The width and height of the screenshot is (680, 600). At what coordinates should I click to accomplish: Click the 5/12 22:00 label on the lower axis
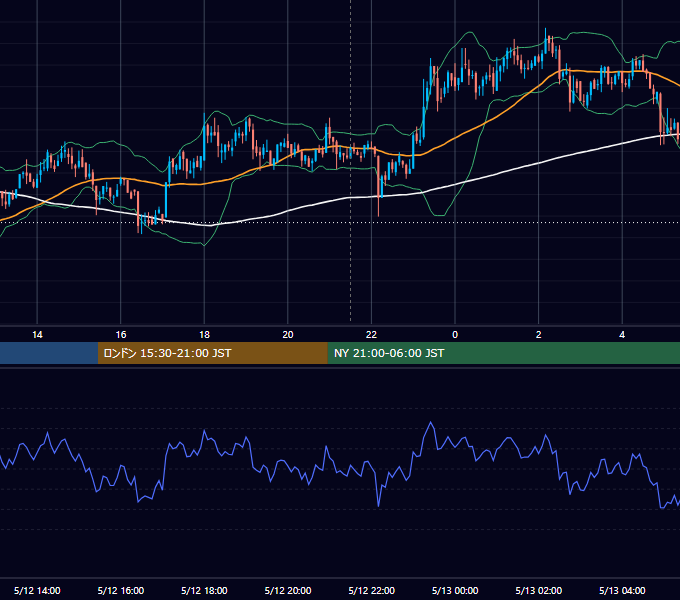click(372, 590)
